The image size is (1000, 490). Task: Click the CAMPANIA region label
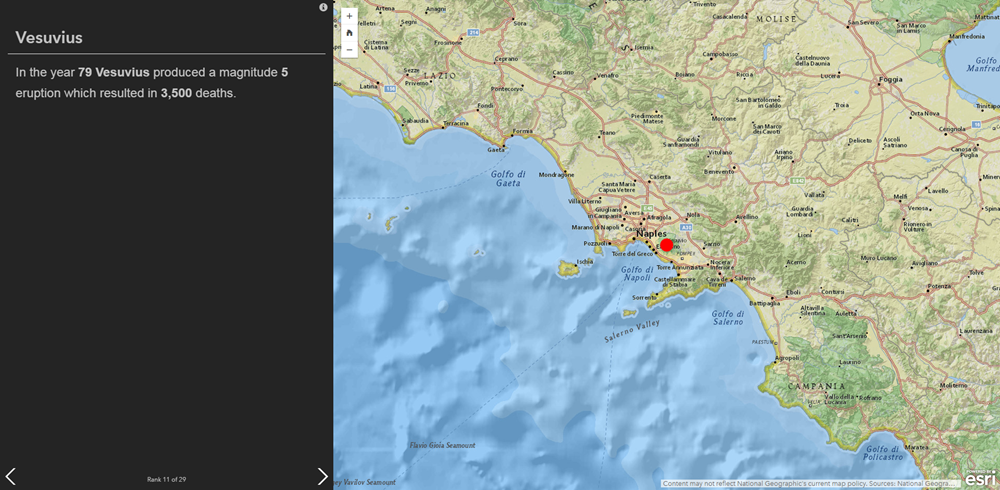[x=816, y=387]
